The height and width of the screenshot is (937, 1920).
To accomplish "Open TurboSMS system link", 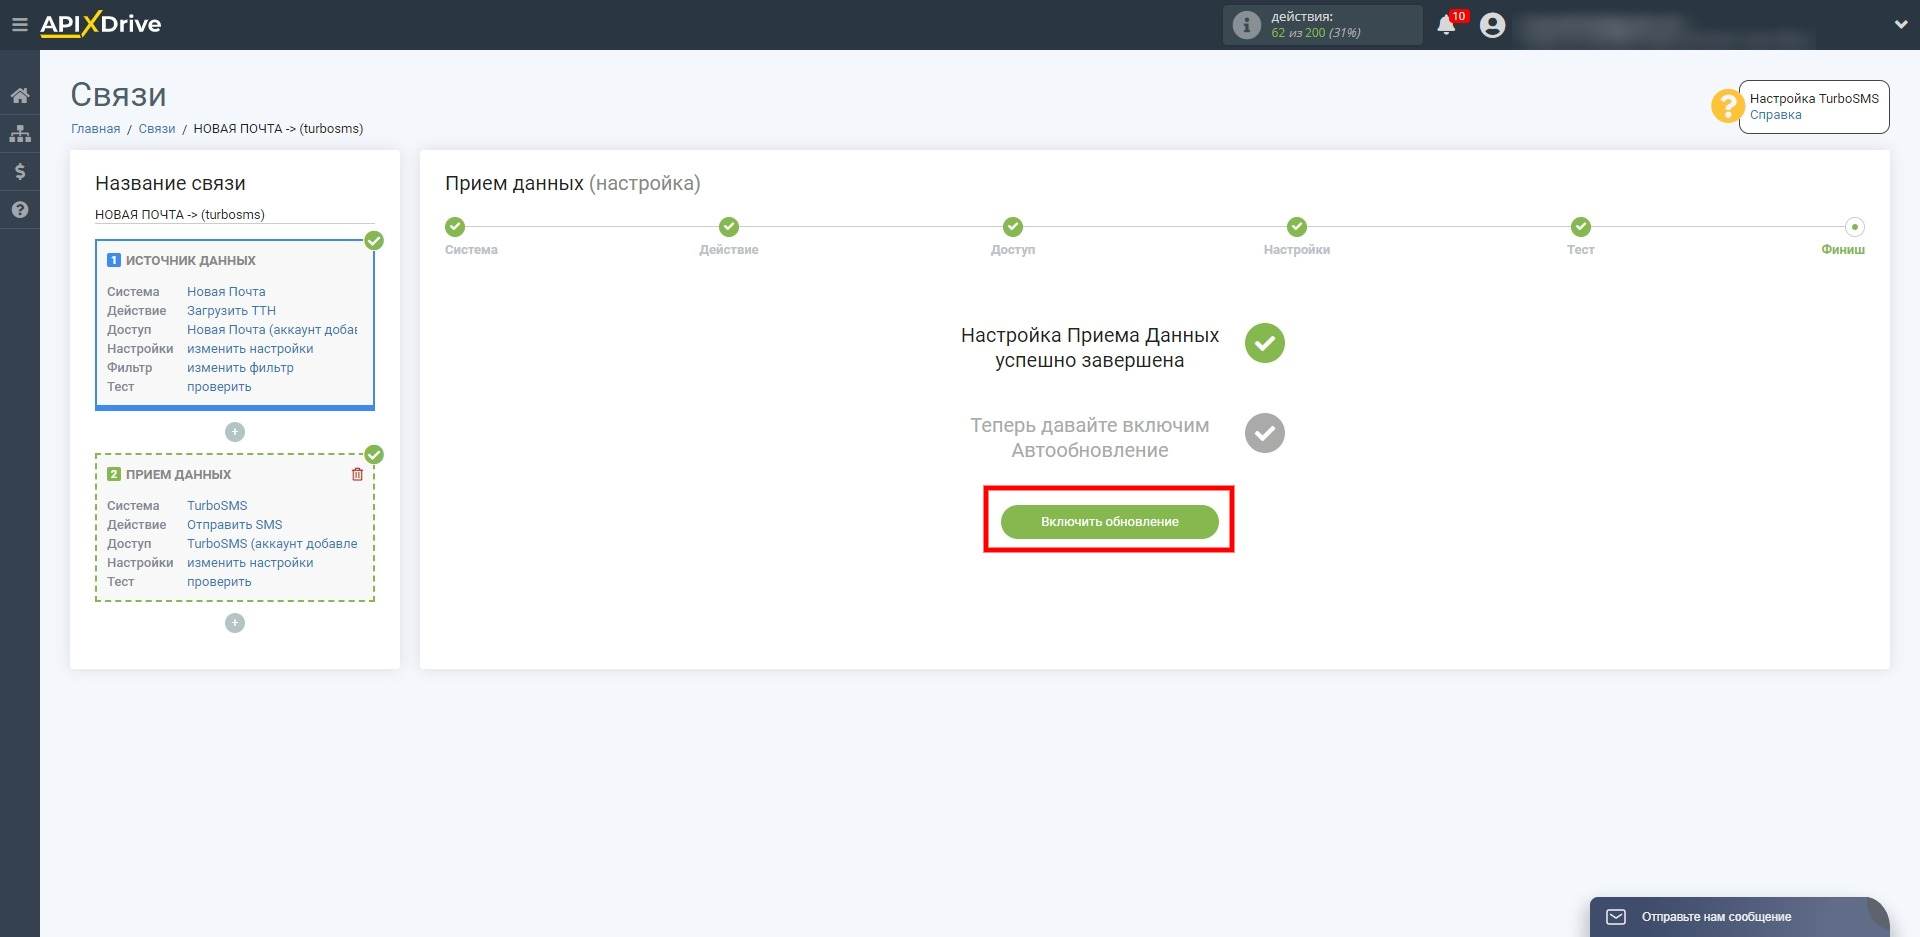I will [x=217, y=506].
